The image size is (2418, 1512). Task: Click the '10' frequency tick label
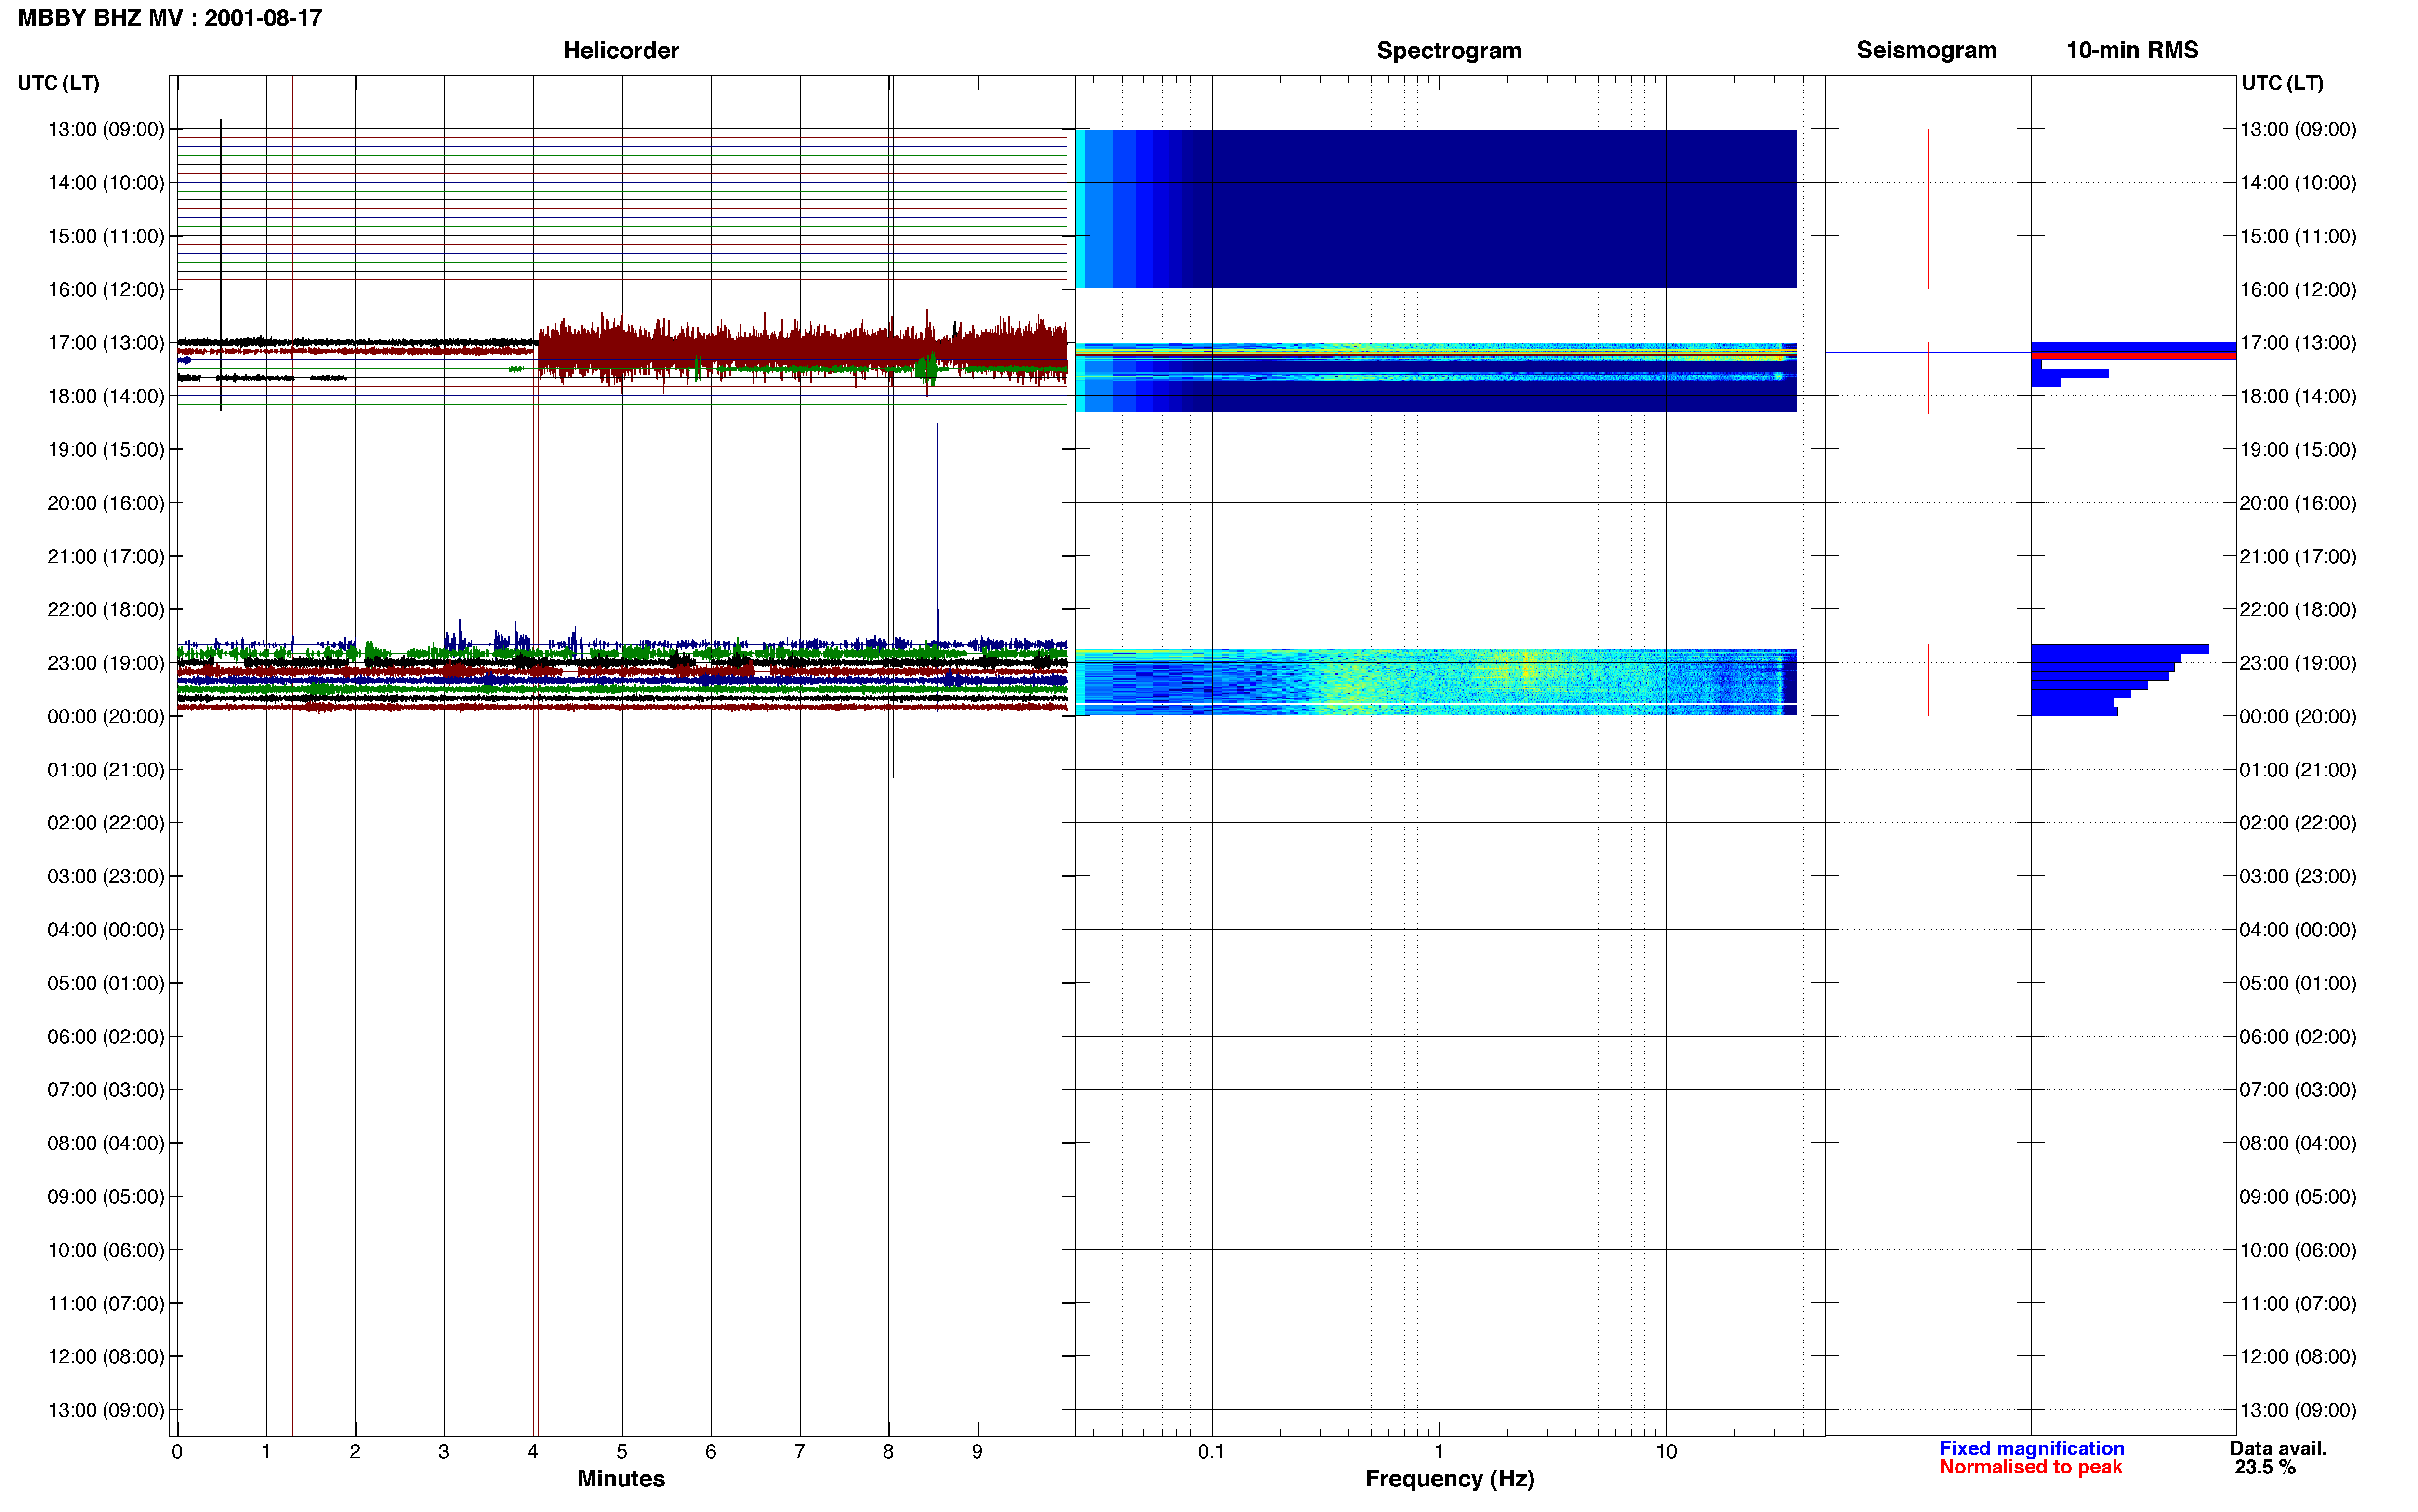coord(1665,1451)
